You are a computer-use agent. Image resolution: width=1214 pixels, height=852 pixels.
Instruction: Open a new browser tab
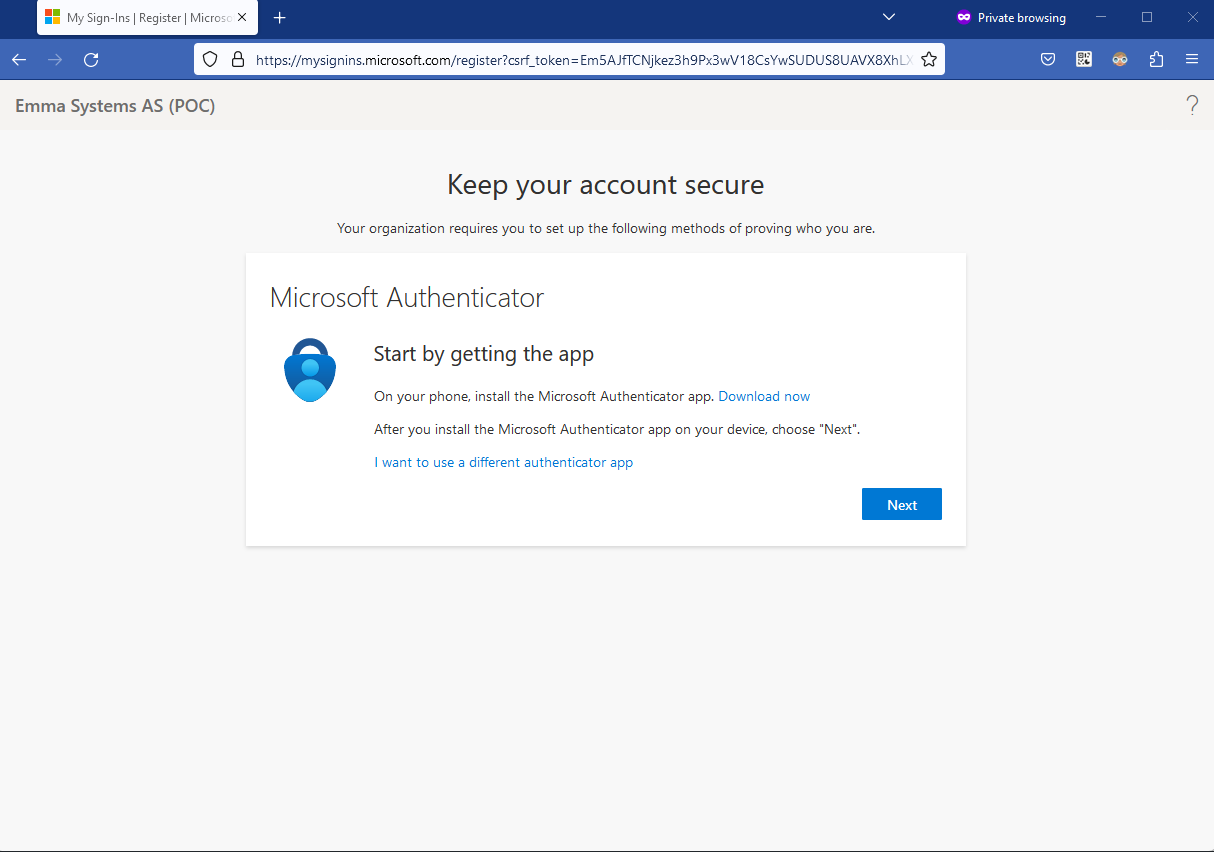(280, 17)
